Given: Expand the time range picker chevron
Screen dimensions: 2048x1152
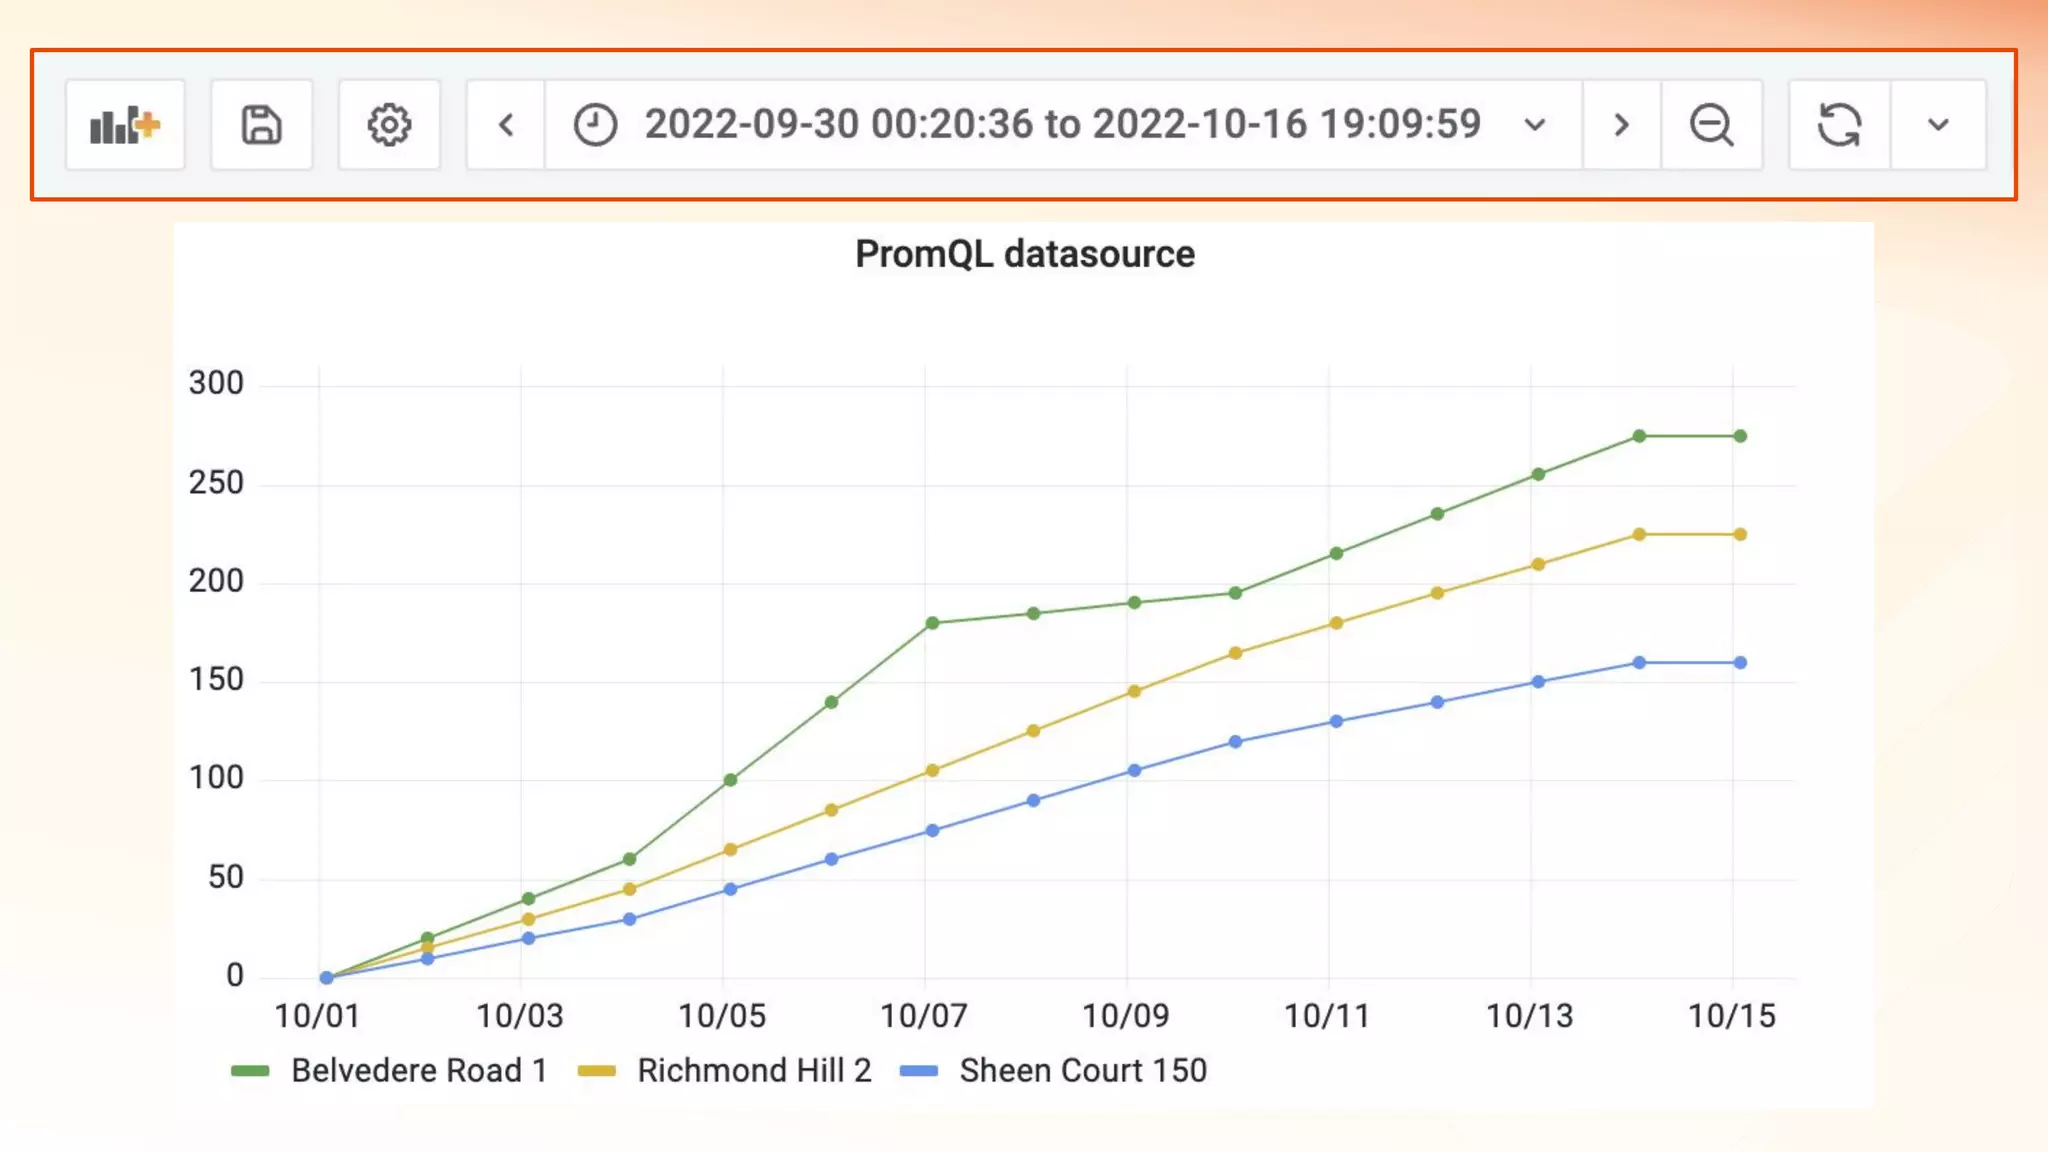Looking at the screenshot, I should [1534, 125].
